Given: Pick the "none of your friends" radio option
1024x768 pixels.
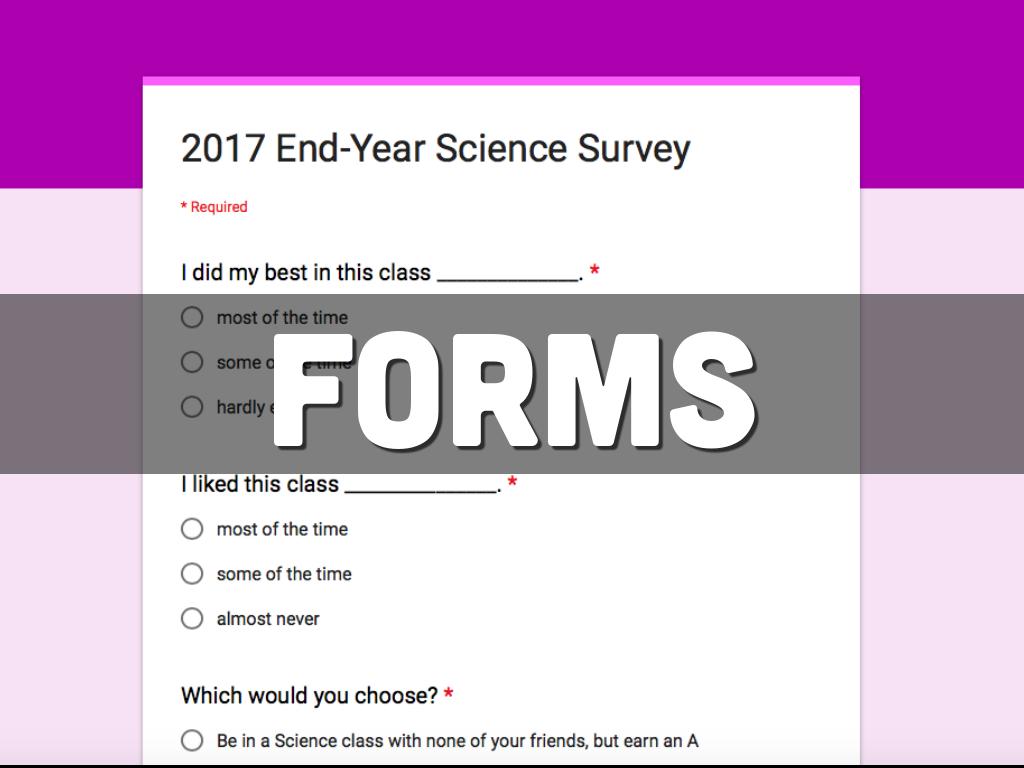Looking at the screenshot, I should [x=192, y=741].
